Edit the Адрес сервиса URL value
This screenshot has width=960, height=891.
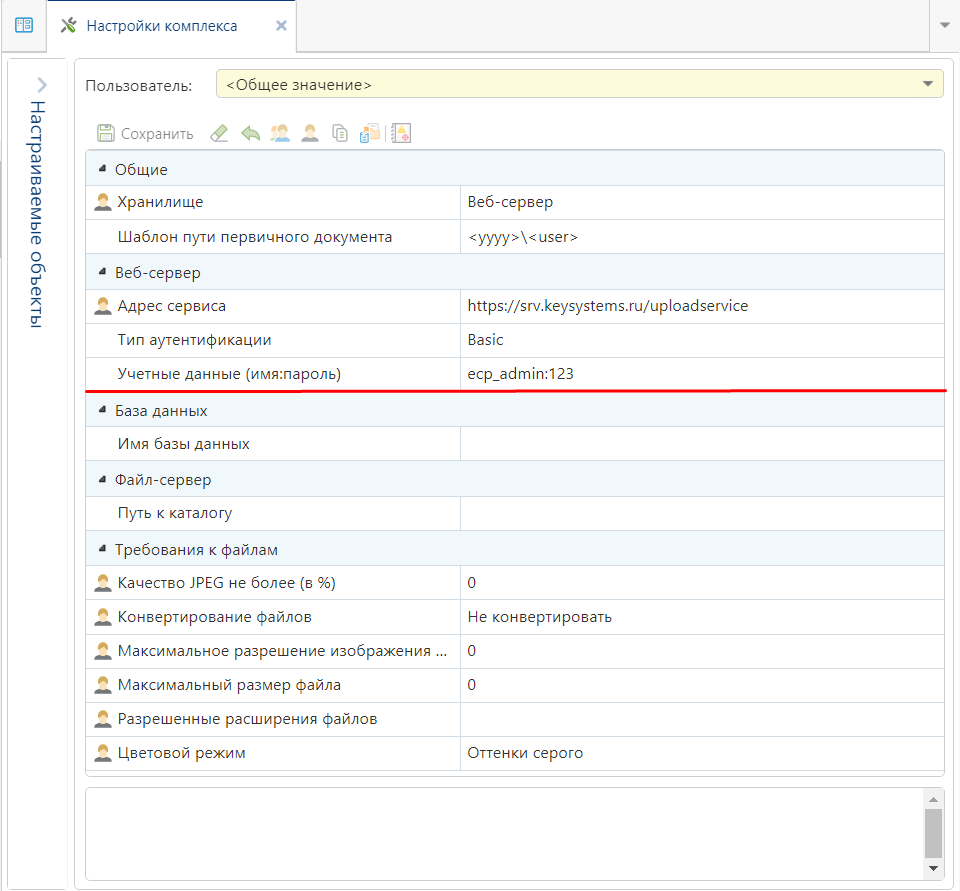coord(702,306)
